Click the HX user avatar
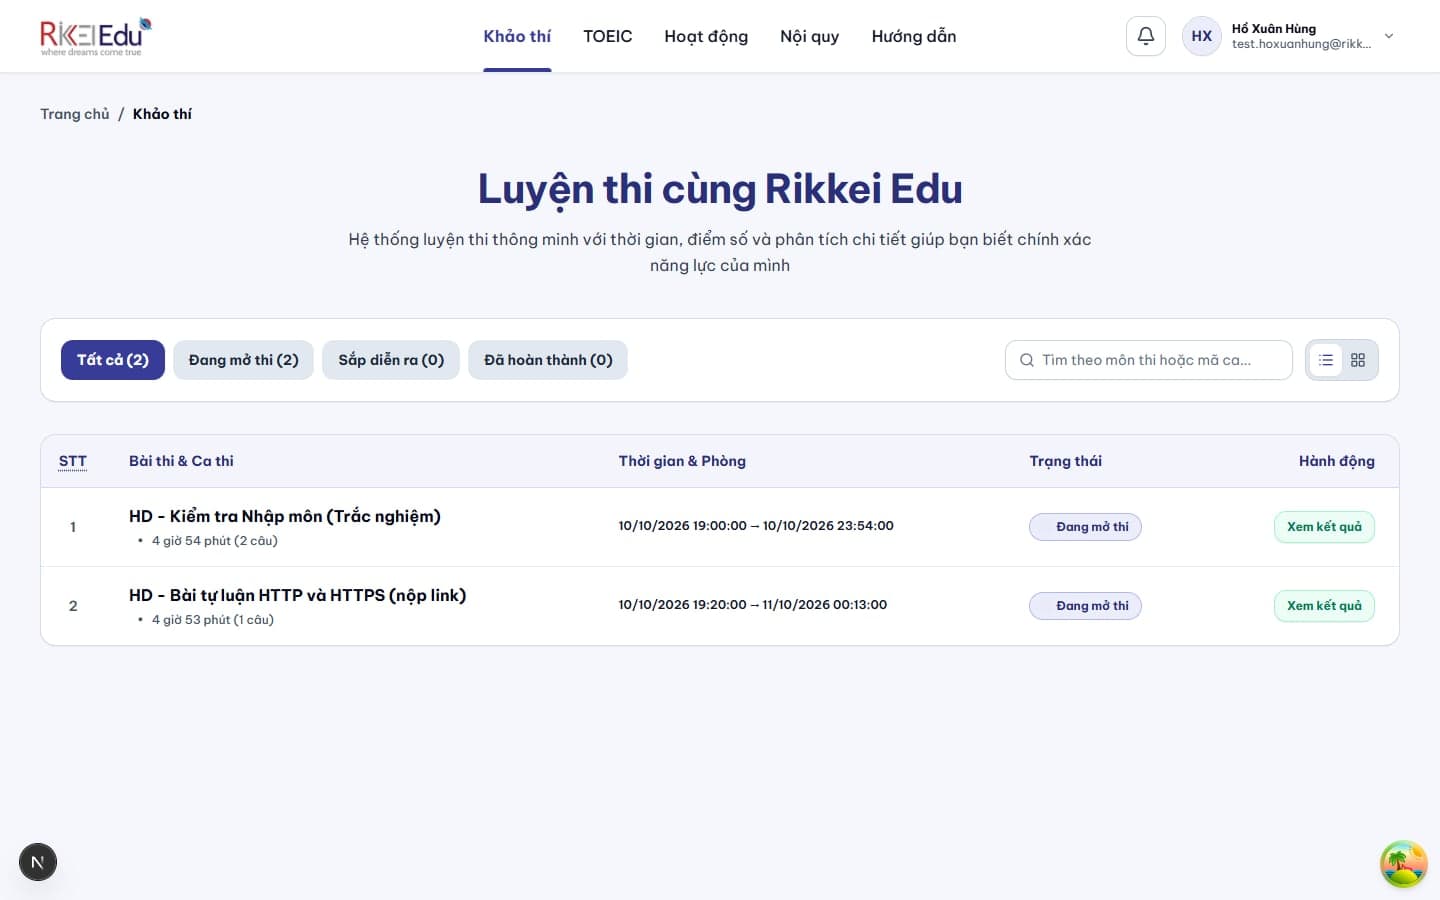This screenshot has height=900, width=1440. click(x=1202, y=36)
